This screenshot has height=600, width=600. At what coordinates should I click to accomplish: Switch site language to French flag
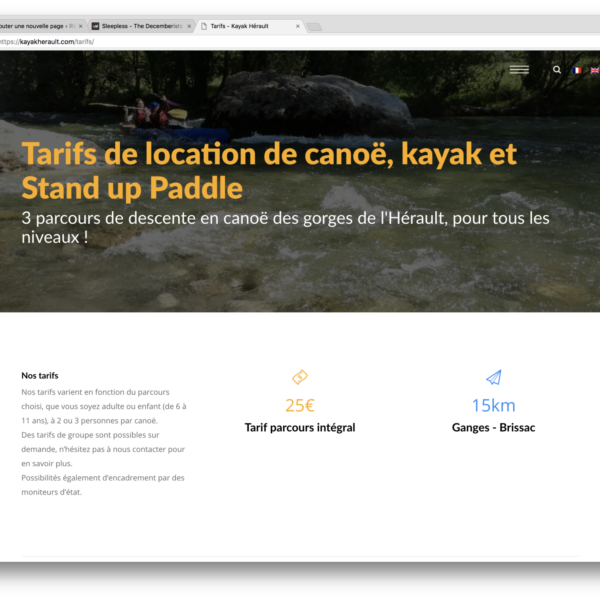[x=576, y=70]
